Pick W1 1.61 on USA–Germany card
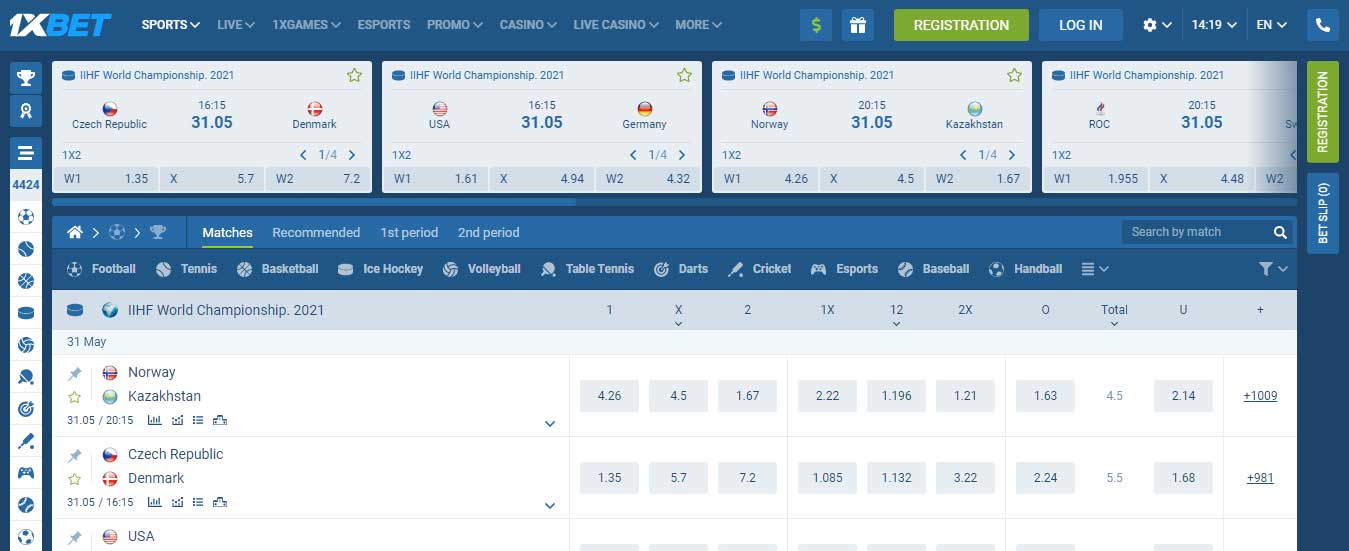This screenshot has width=1349, height=551. coord(437,179)
